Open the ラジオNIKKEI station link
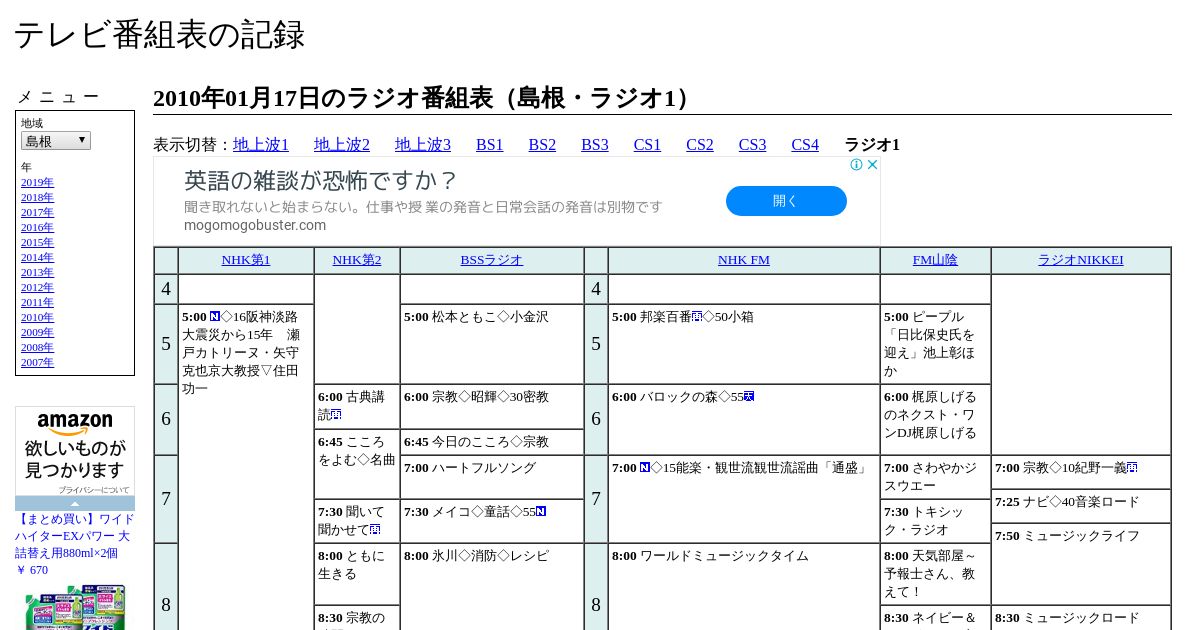The height and width of the screenshot is (630, 1200). coord(1080,260)
